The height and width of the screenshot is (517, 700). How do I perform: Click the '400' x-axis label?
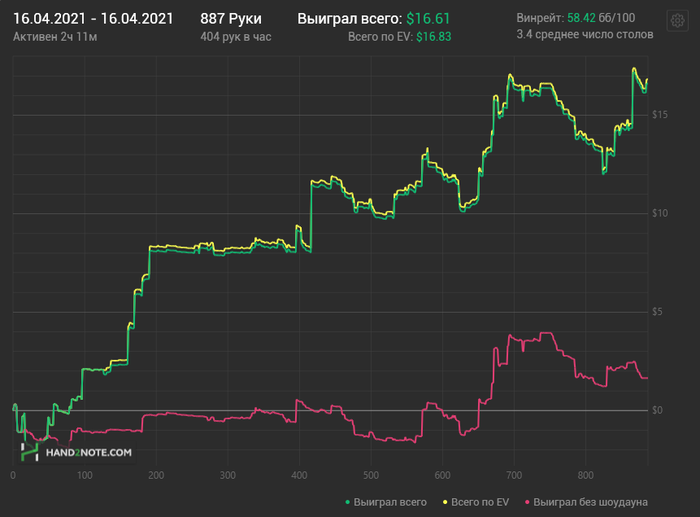(299, 475)
